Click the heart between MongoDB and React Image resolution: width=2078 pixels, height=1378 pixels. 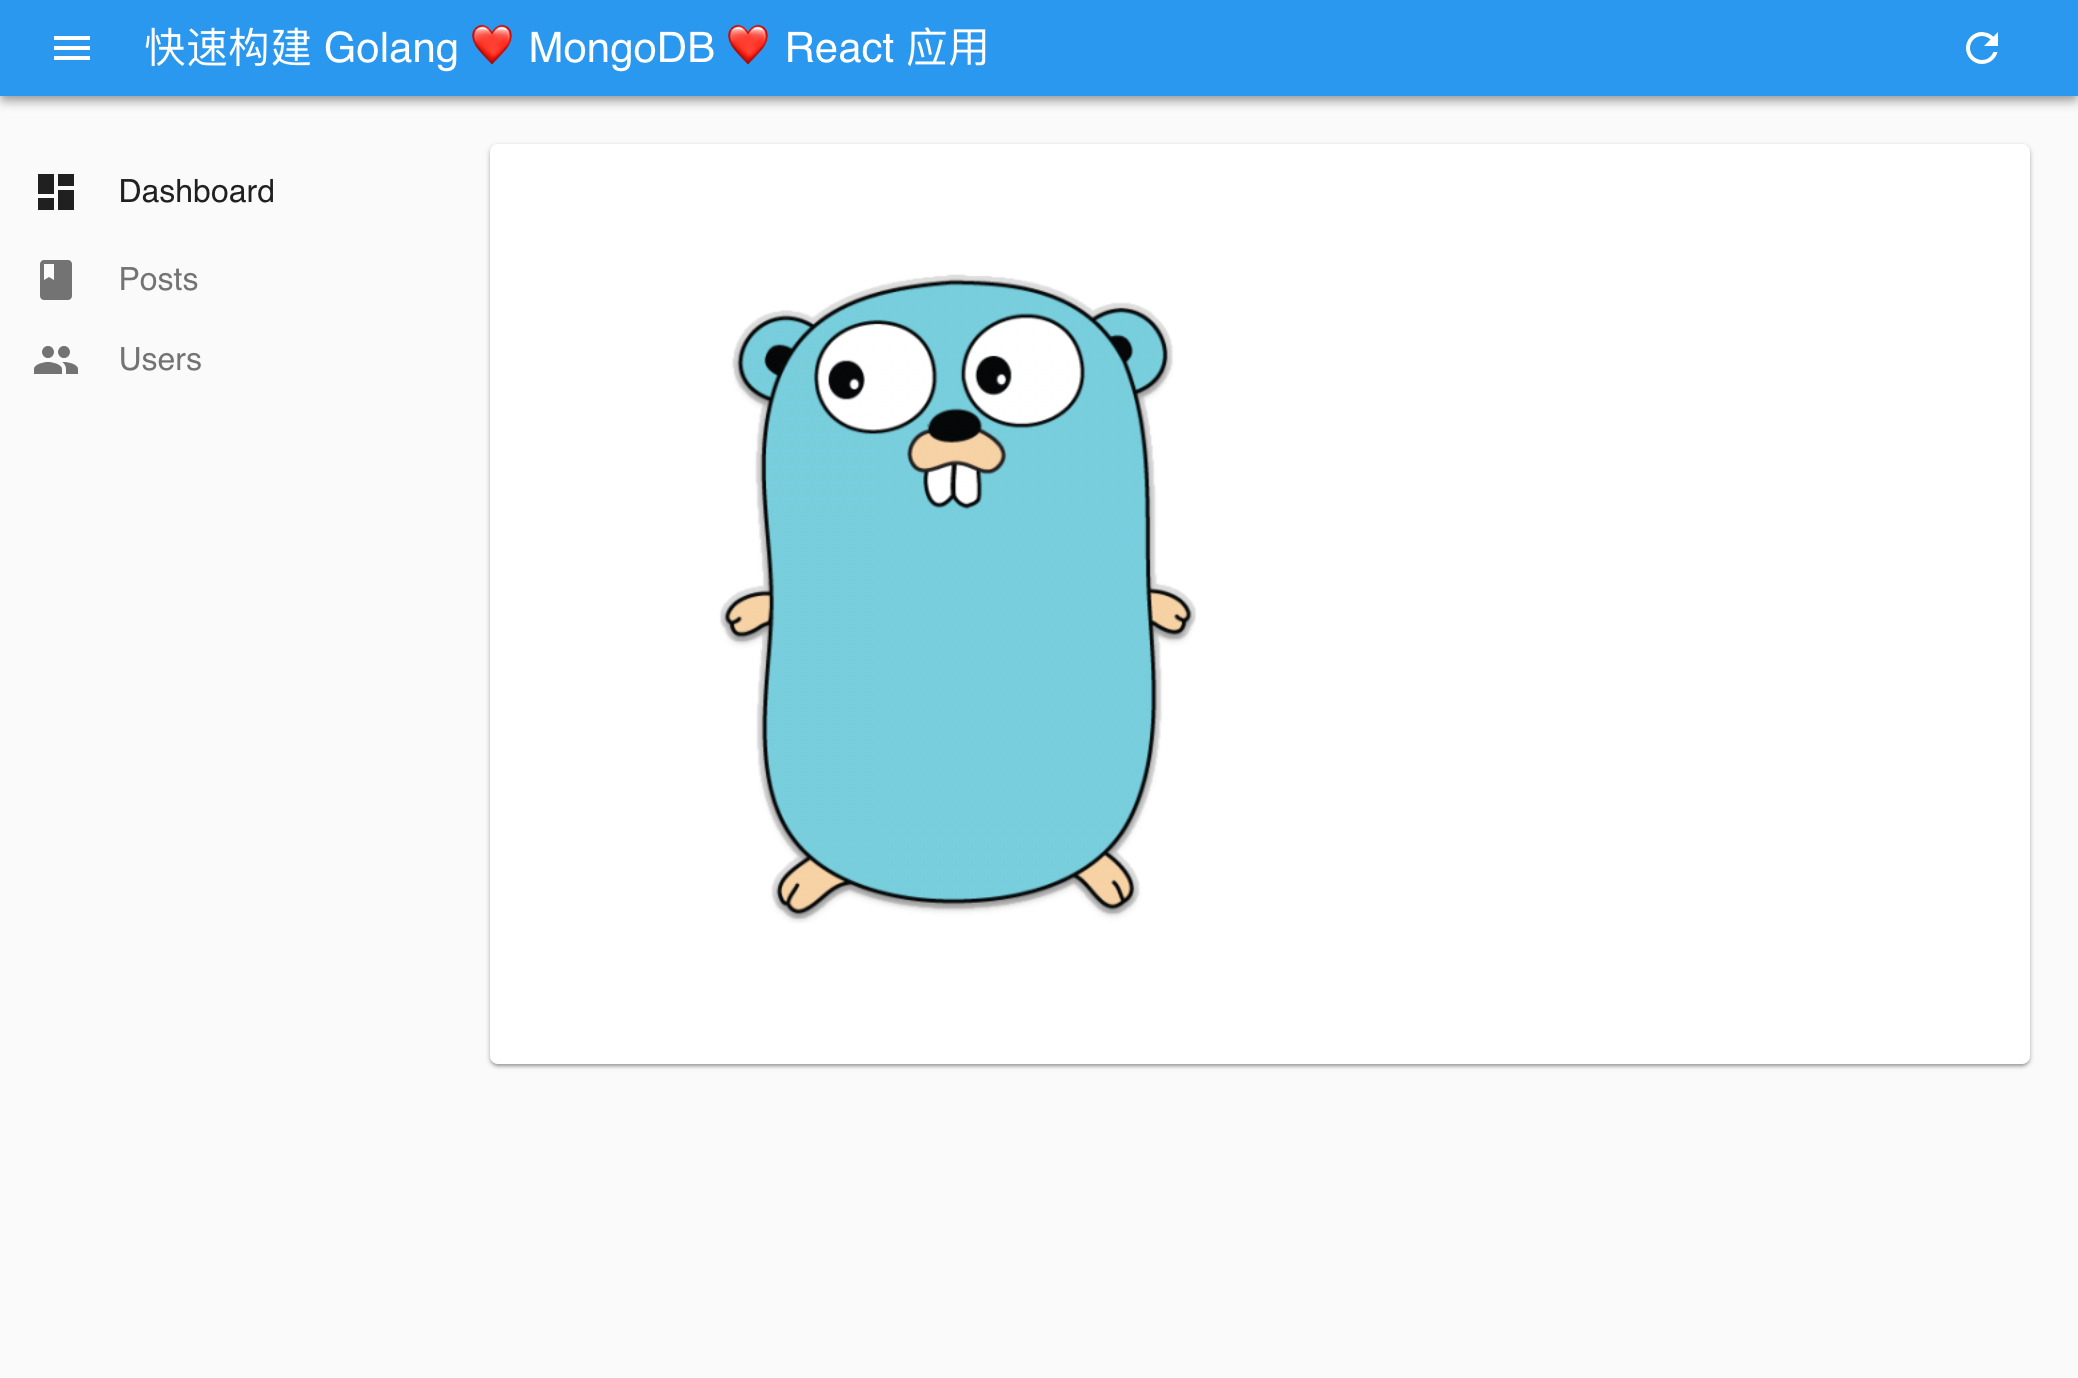(x=748, y=45)
